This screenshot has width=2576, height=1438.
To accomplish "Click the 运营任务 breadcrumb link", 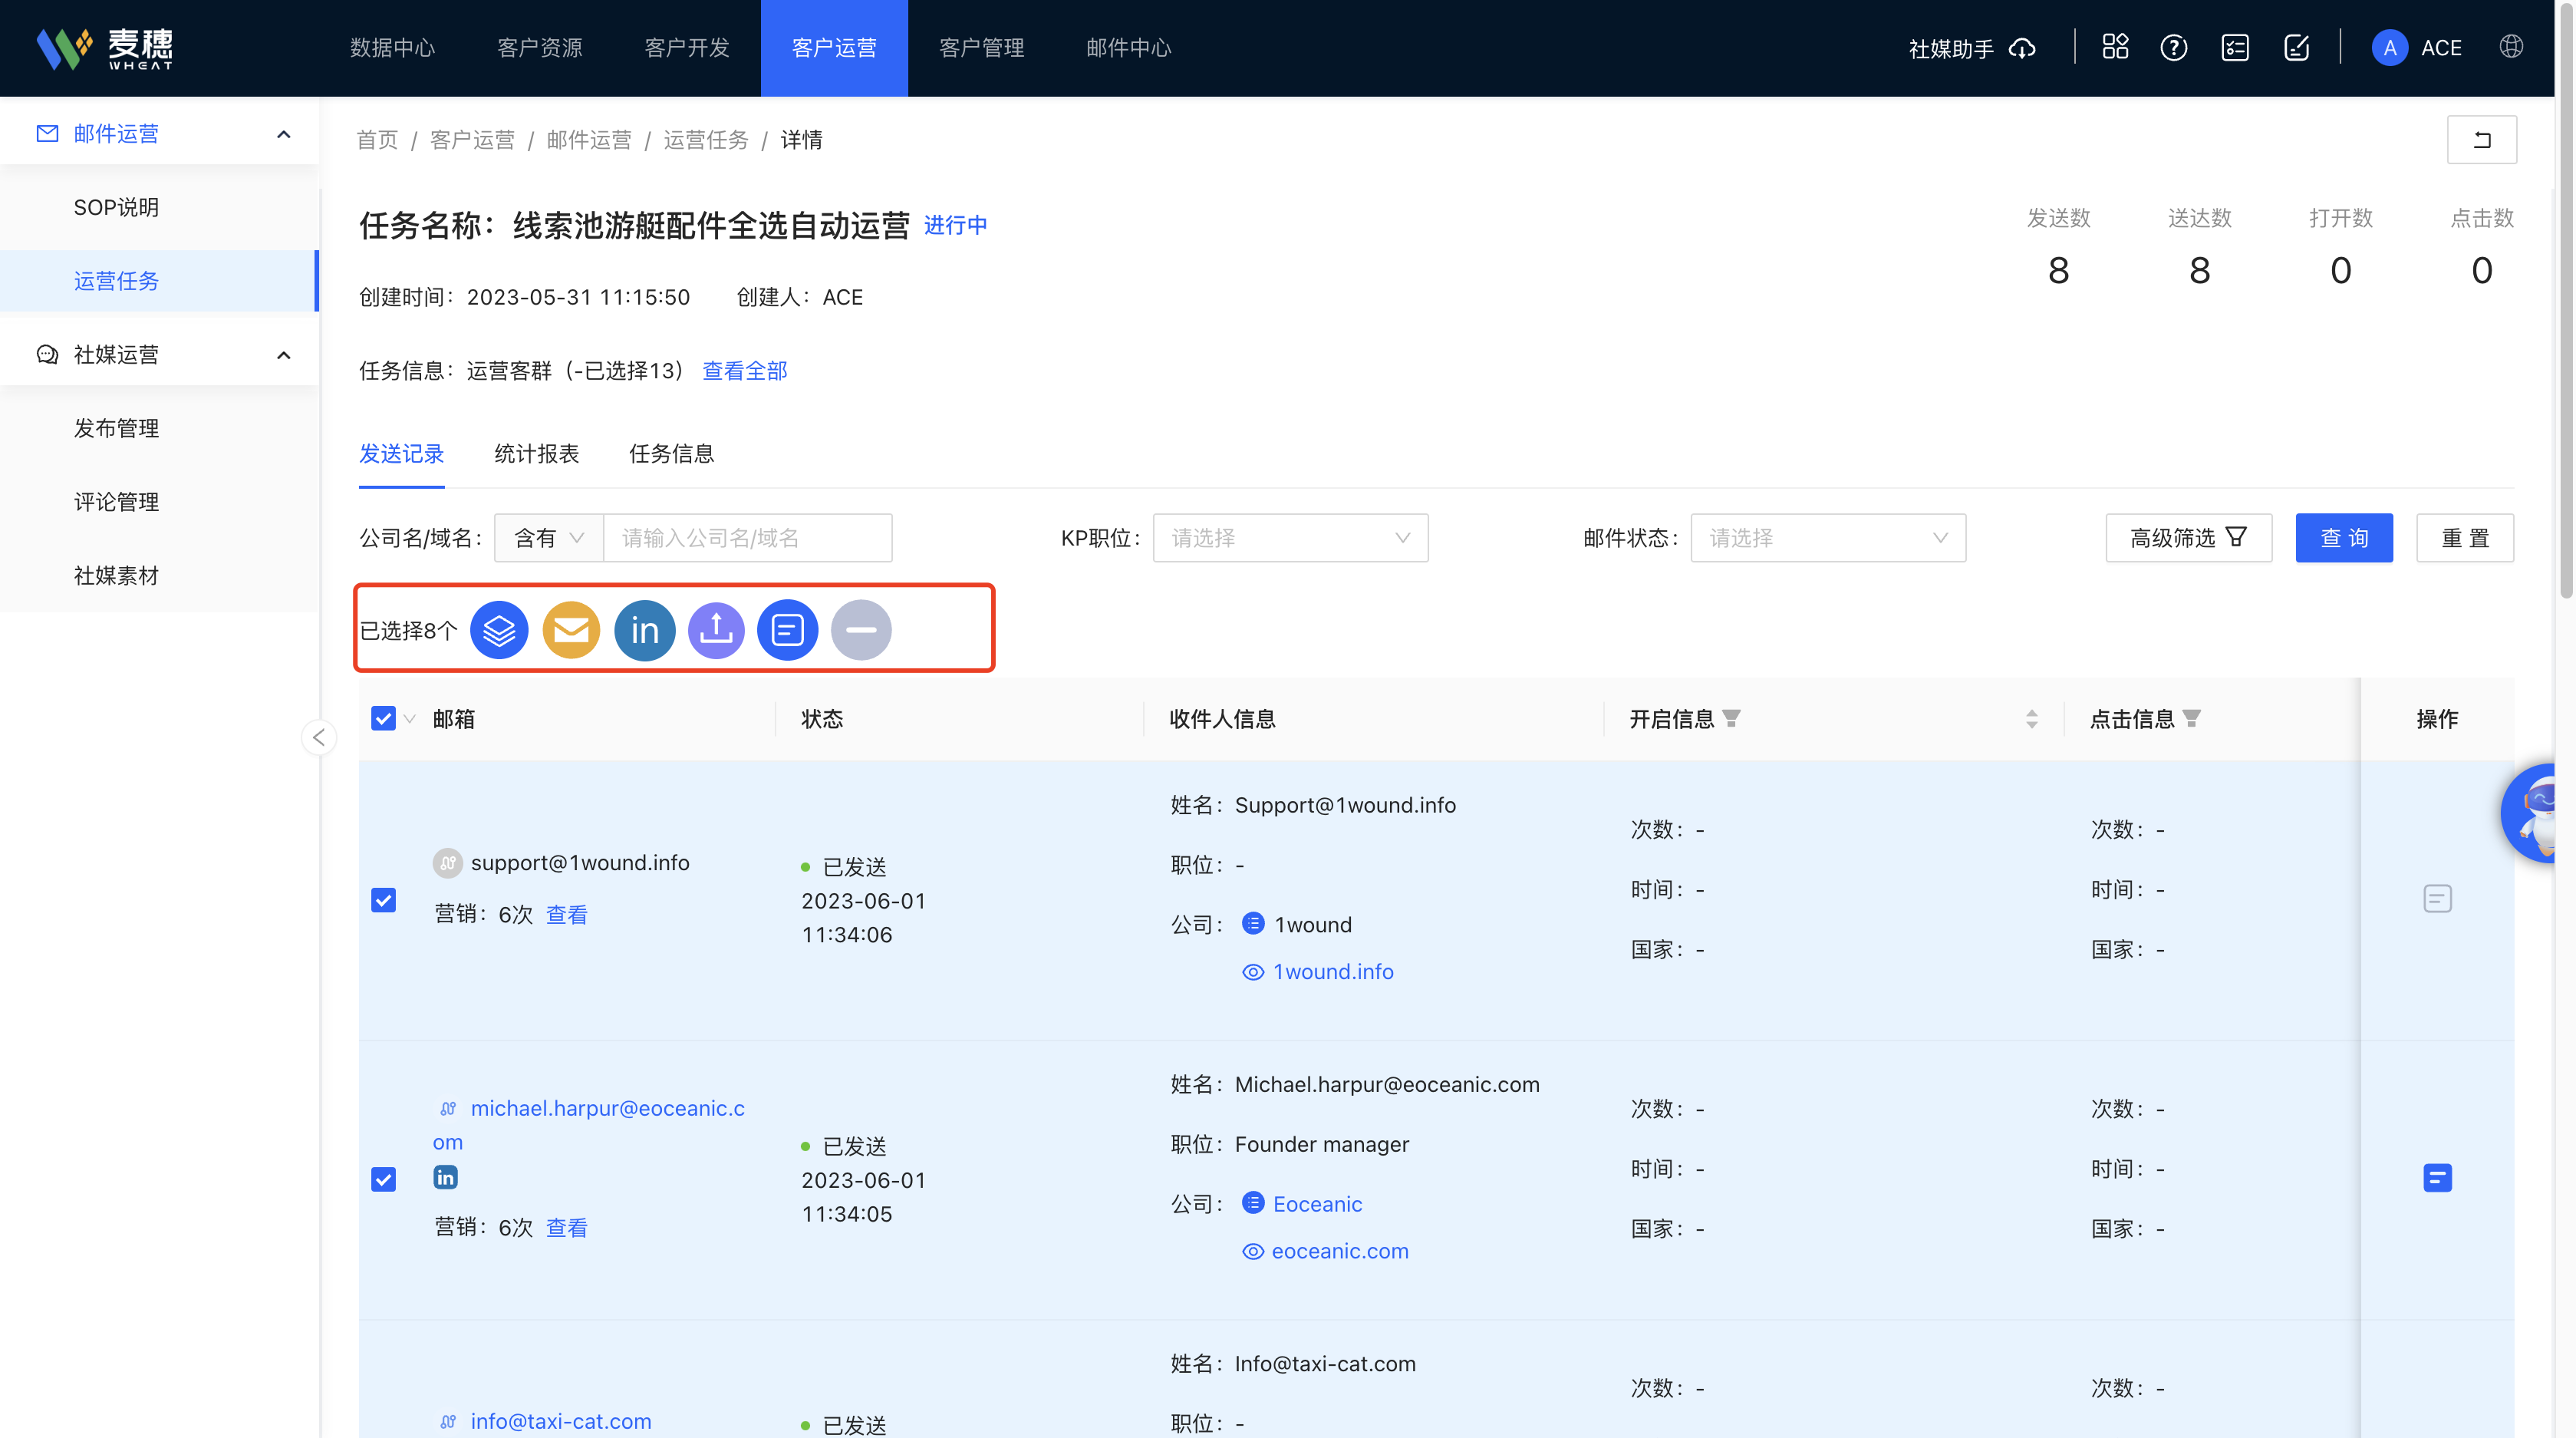I will click(x=706, y=140).
